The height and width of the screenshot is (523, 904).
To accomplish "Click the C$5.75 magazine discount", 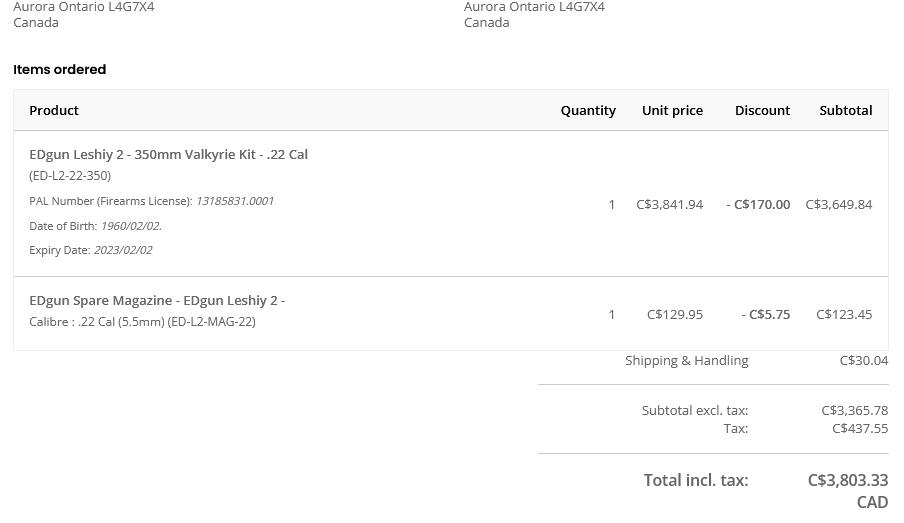I will click(766, 315).
